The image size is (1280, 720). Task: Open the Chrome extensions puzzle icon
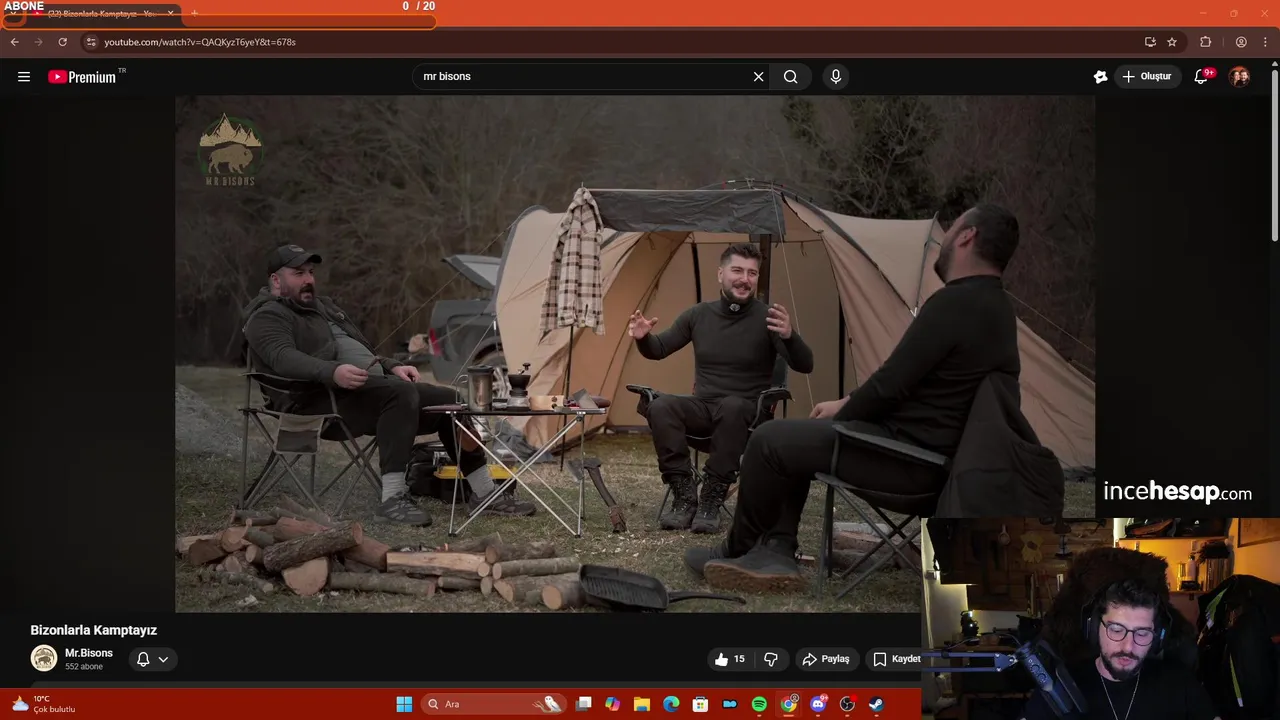[x=1205, y=42]
